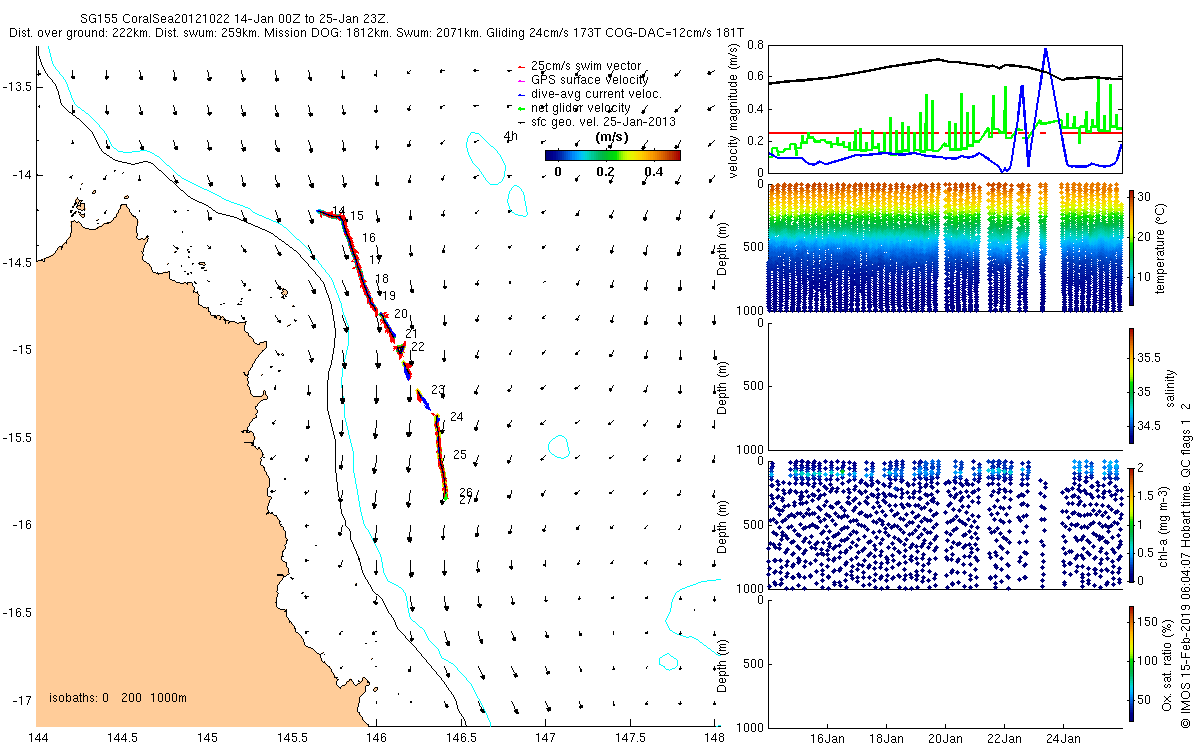The height and width of the screenshot is (750, 1200).
Task: Click the '24Jan' date axis label
Action: (x=1063, y=740)
